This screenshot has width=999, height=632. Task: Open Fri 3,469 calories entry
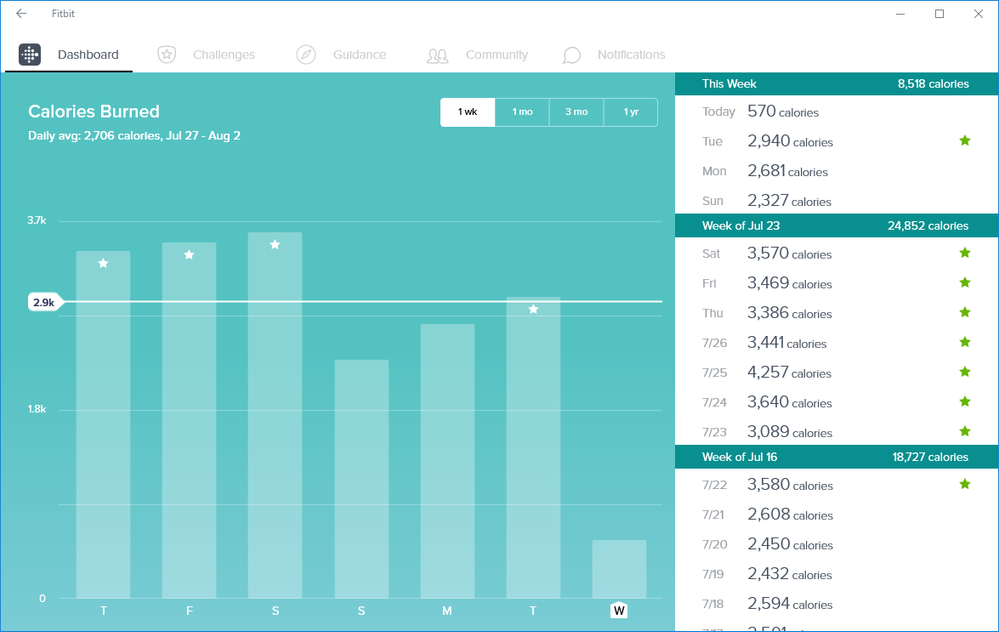coord(837,284)
